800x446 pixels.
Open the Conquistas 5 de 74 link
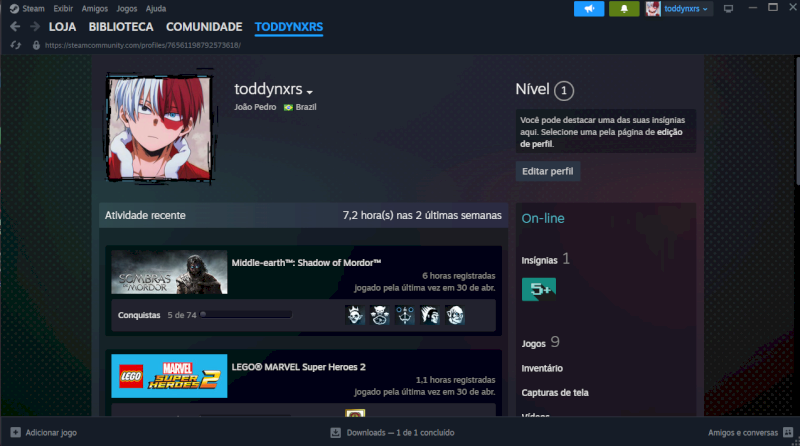pyautogui.click(x=157, y=315)
